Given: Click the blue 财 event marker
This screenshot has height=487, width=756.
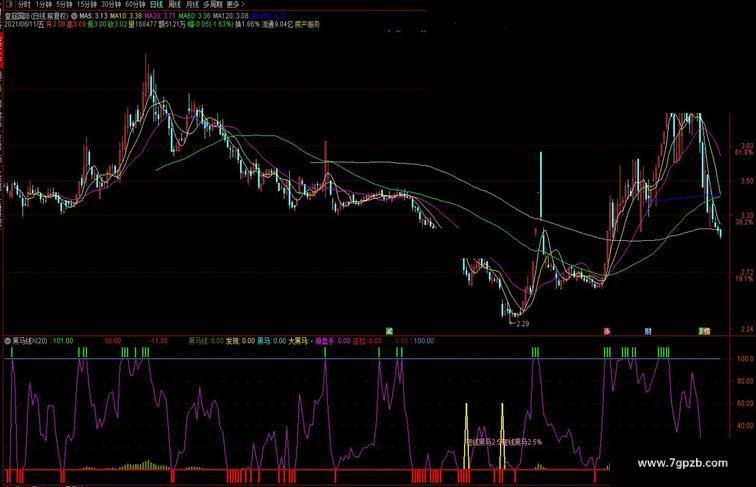Looking at the screenshot, I should [648, 331].
